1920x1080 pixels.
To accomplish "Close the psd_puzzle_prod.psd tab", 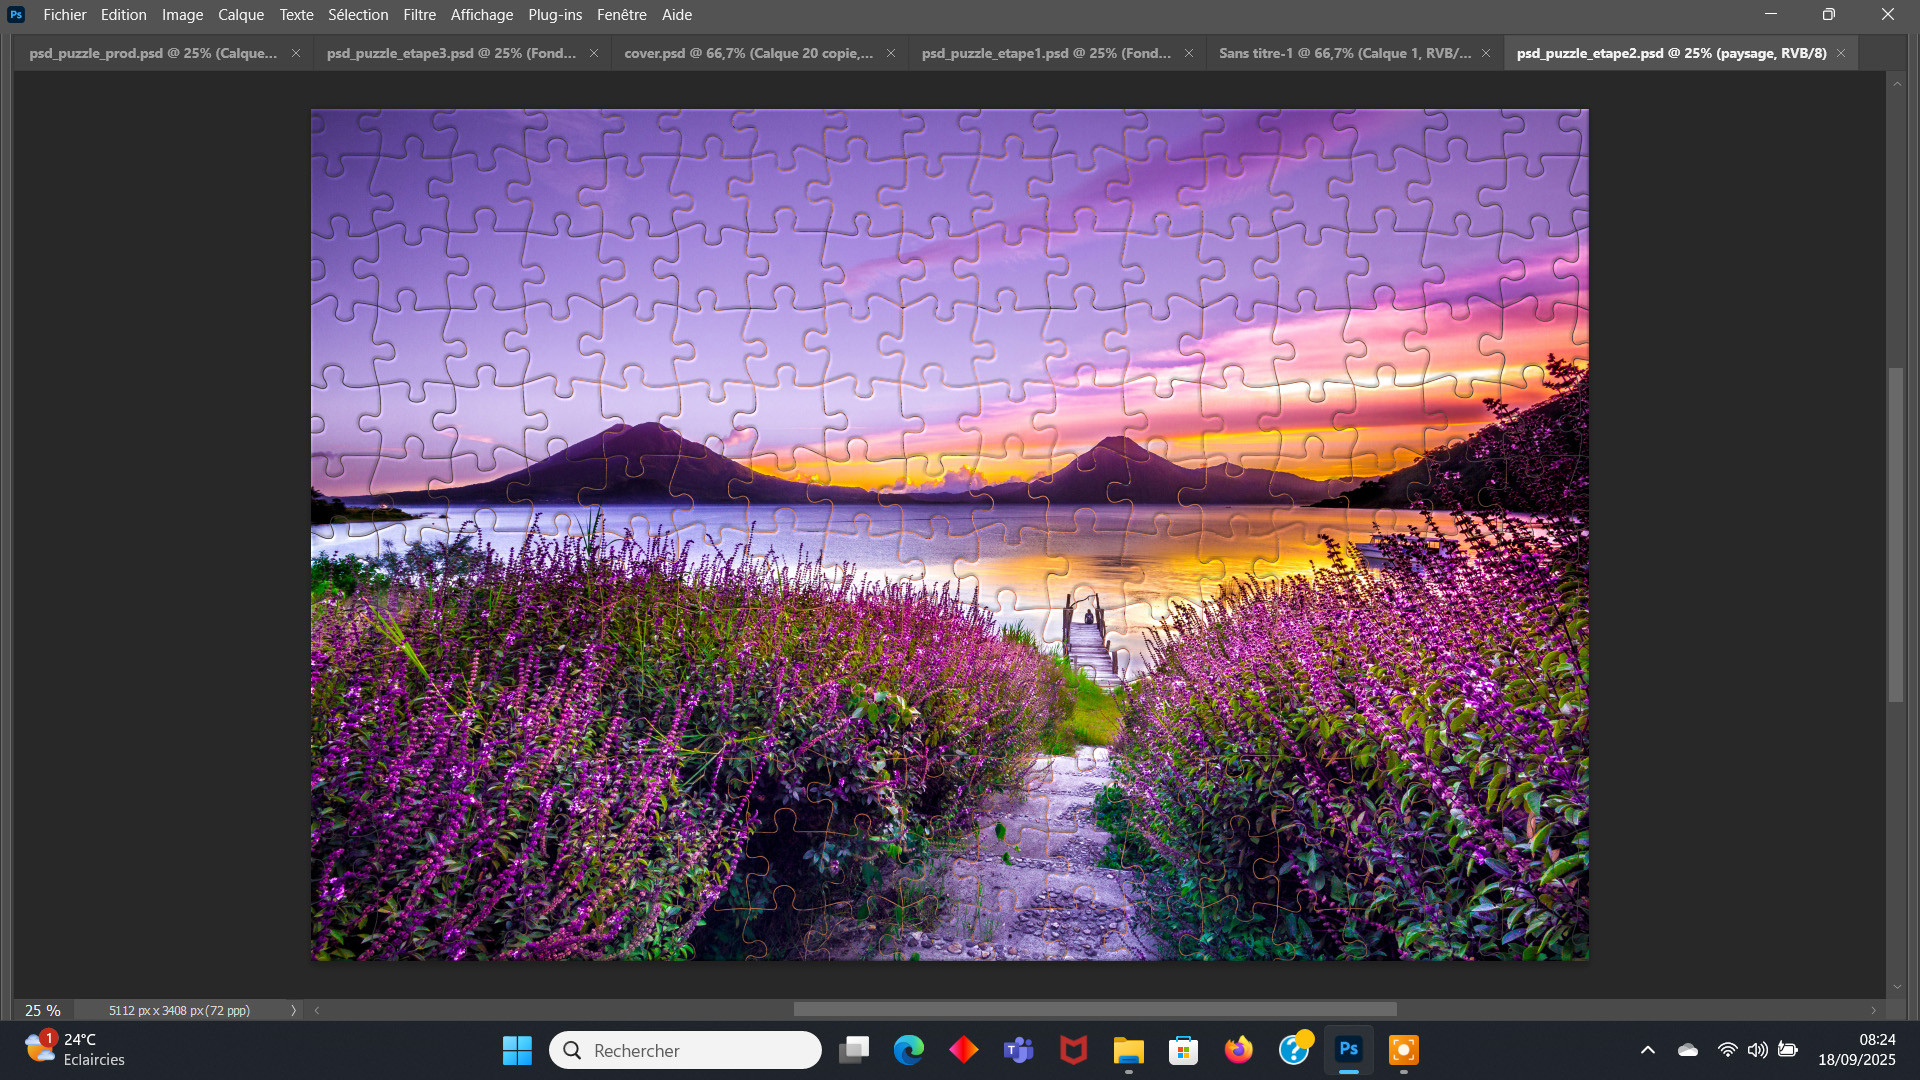I will [296, 53].
